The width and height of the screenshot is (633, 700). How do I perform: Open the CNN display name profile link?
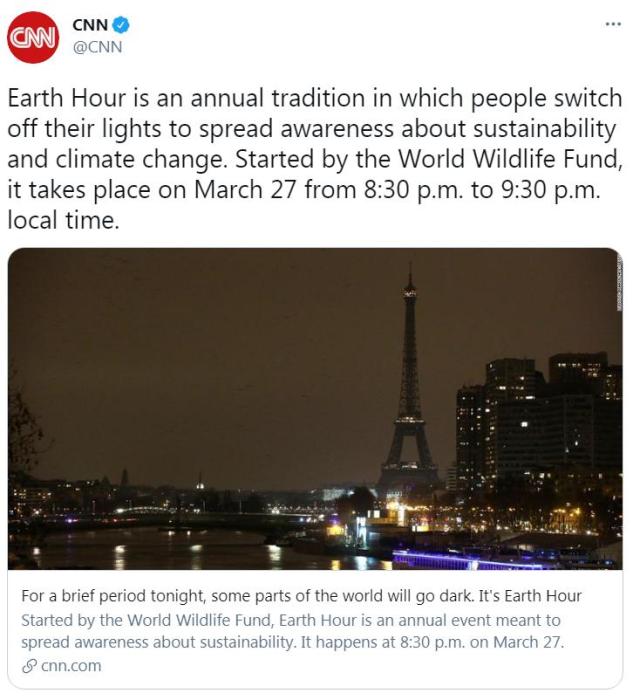(90, 25)
